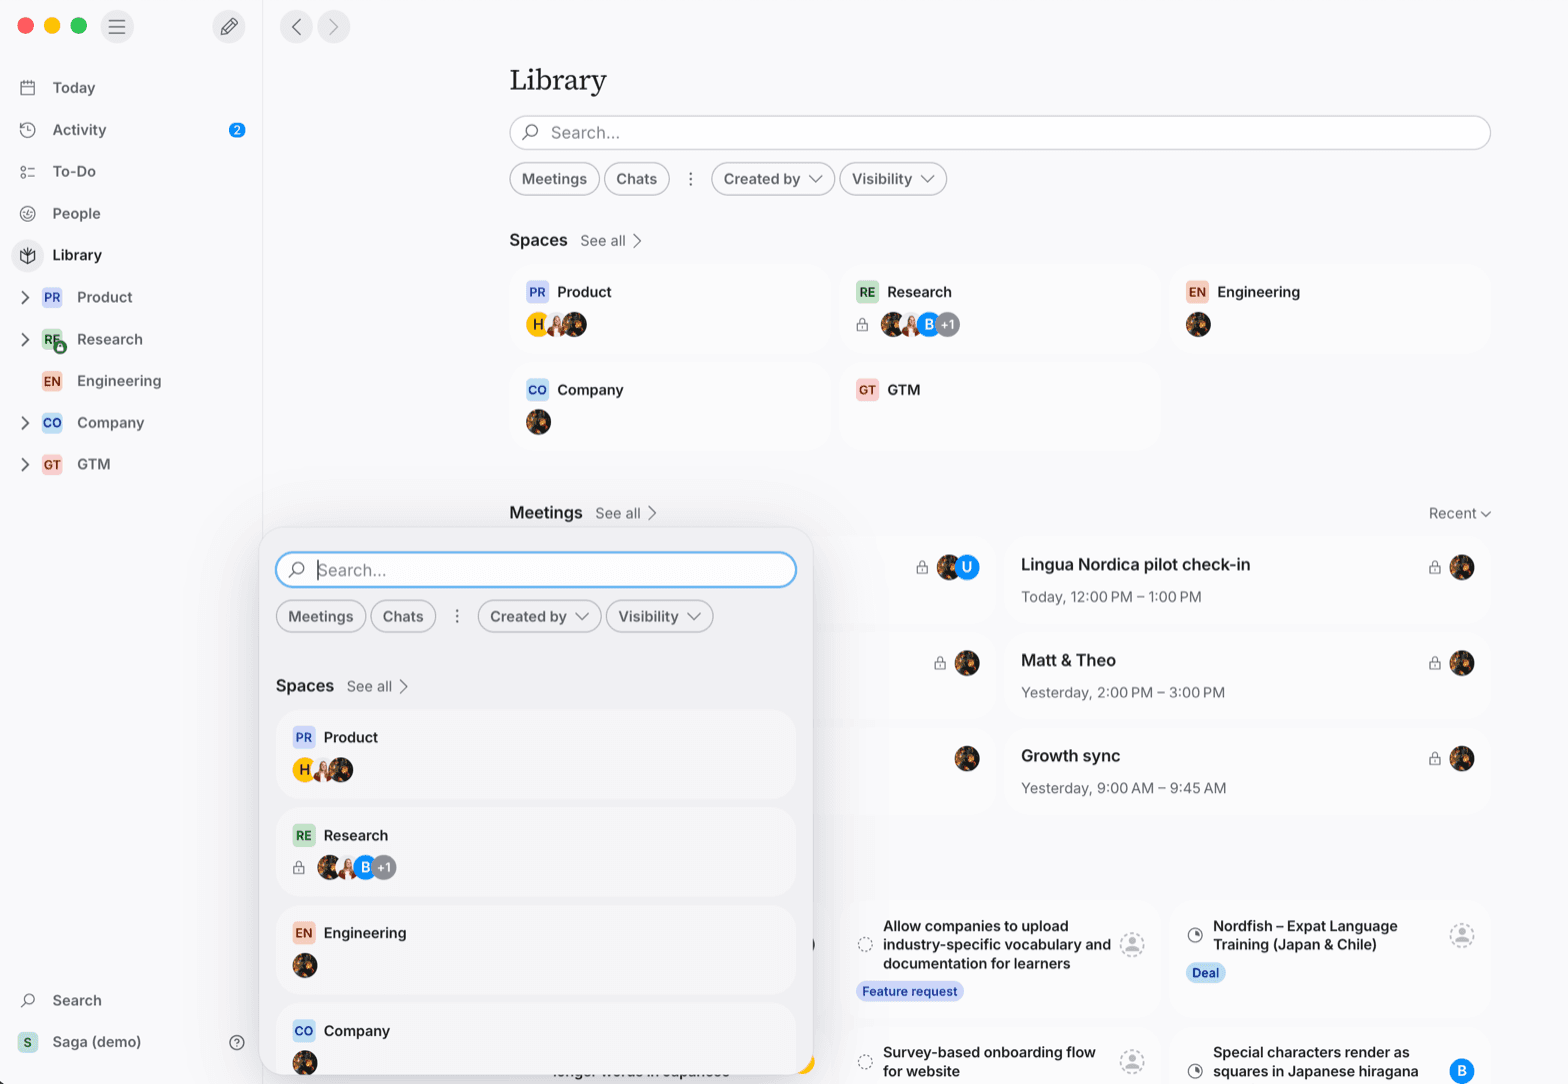This screenshot has height=1084, width=1568.
Task: Open the Matt & Theo meeting
Action: coord(1247,676)
